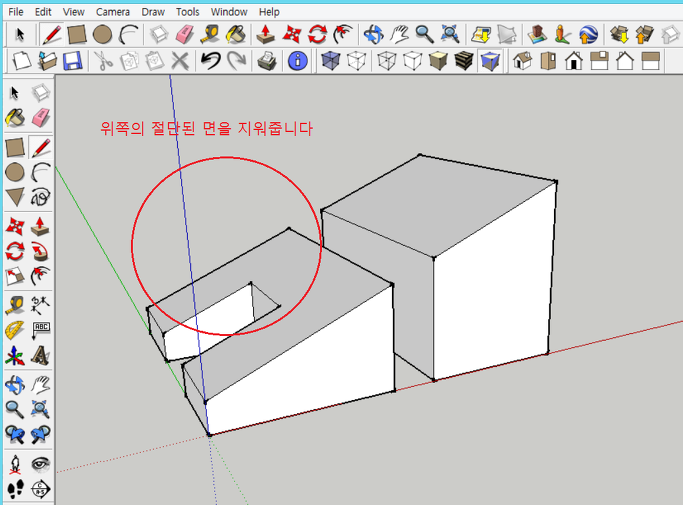The width and height of the screenshot is (683, 505).
Task: Open the View menu
Action: click(74, 12)
